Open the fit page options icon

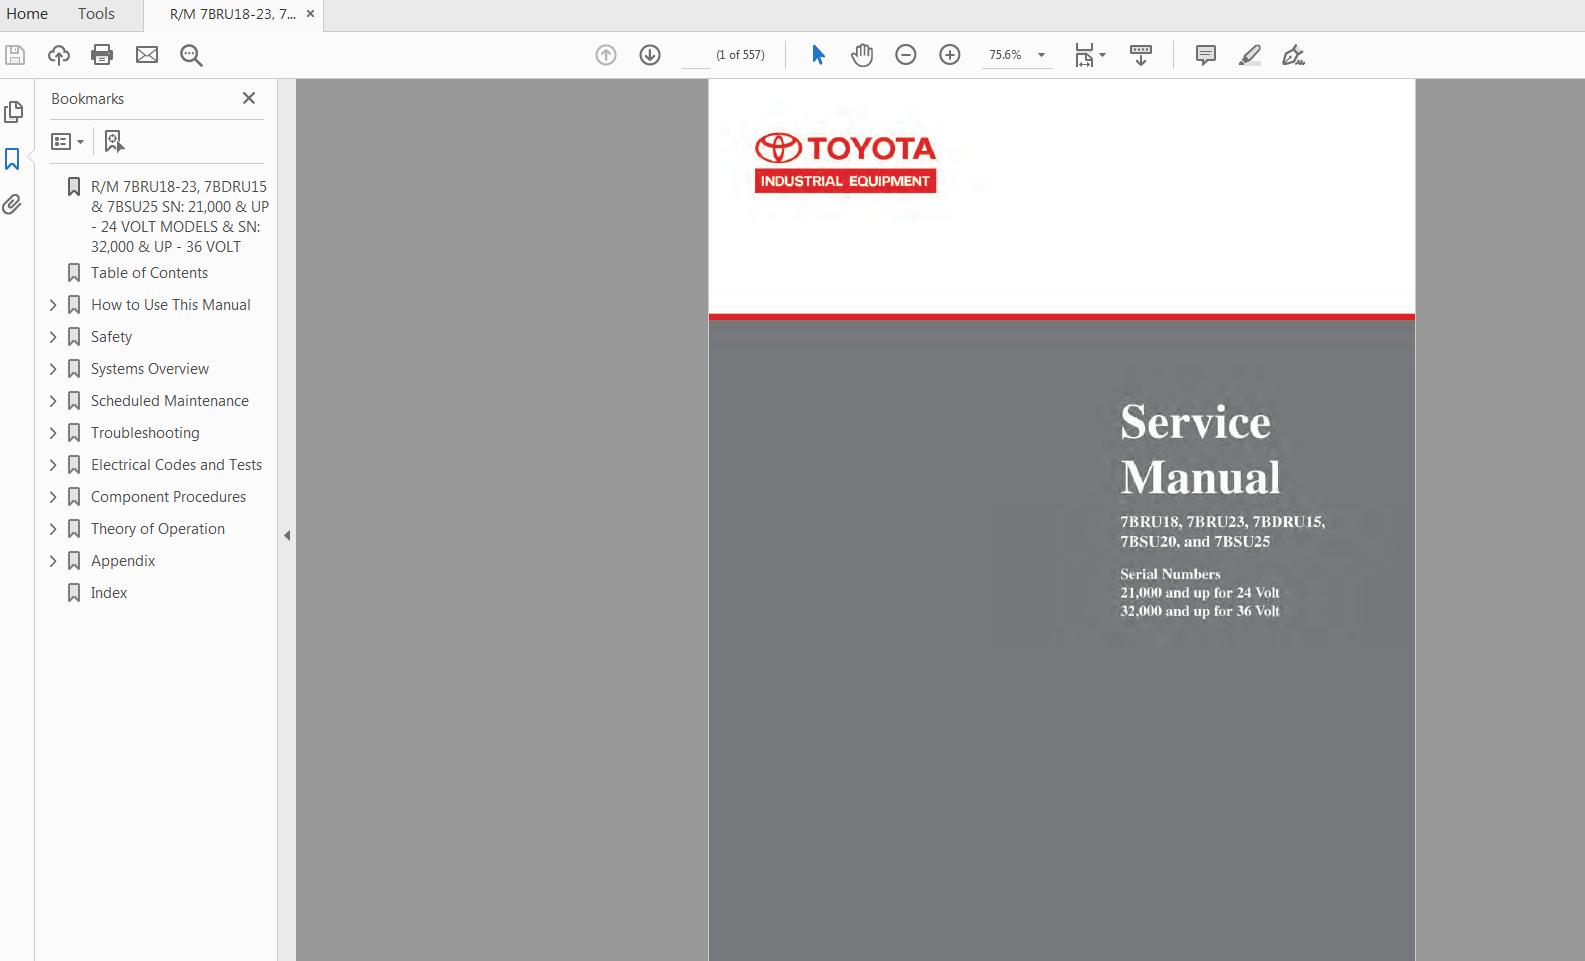pos(1084,55)
